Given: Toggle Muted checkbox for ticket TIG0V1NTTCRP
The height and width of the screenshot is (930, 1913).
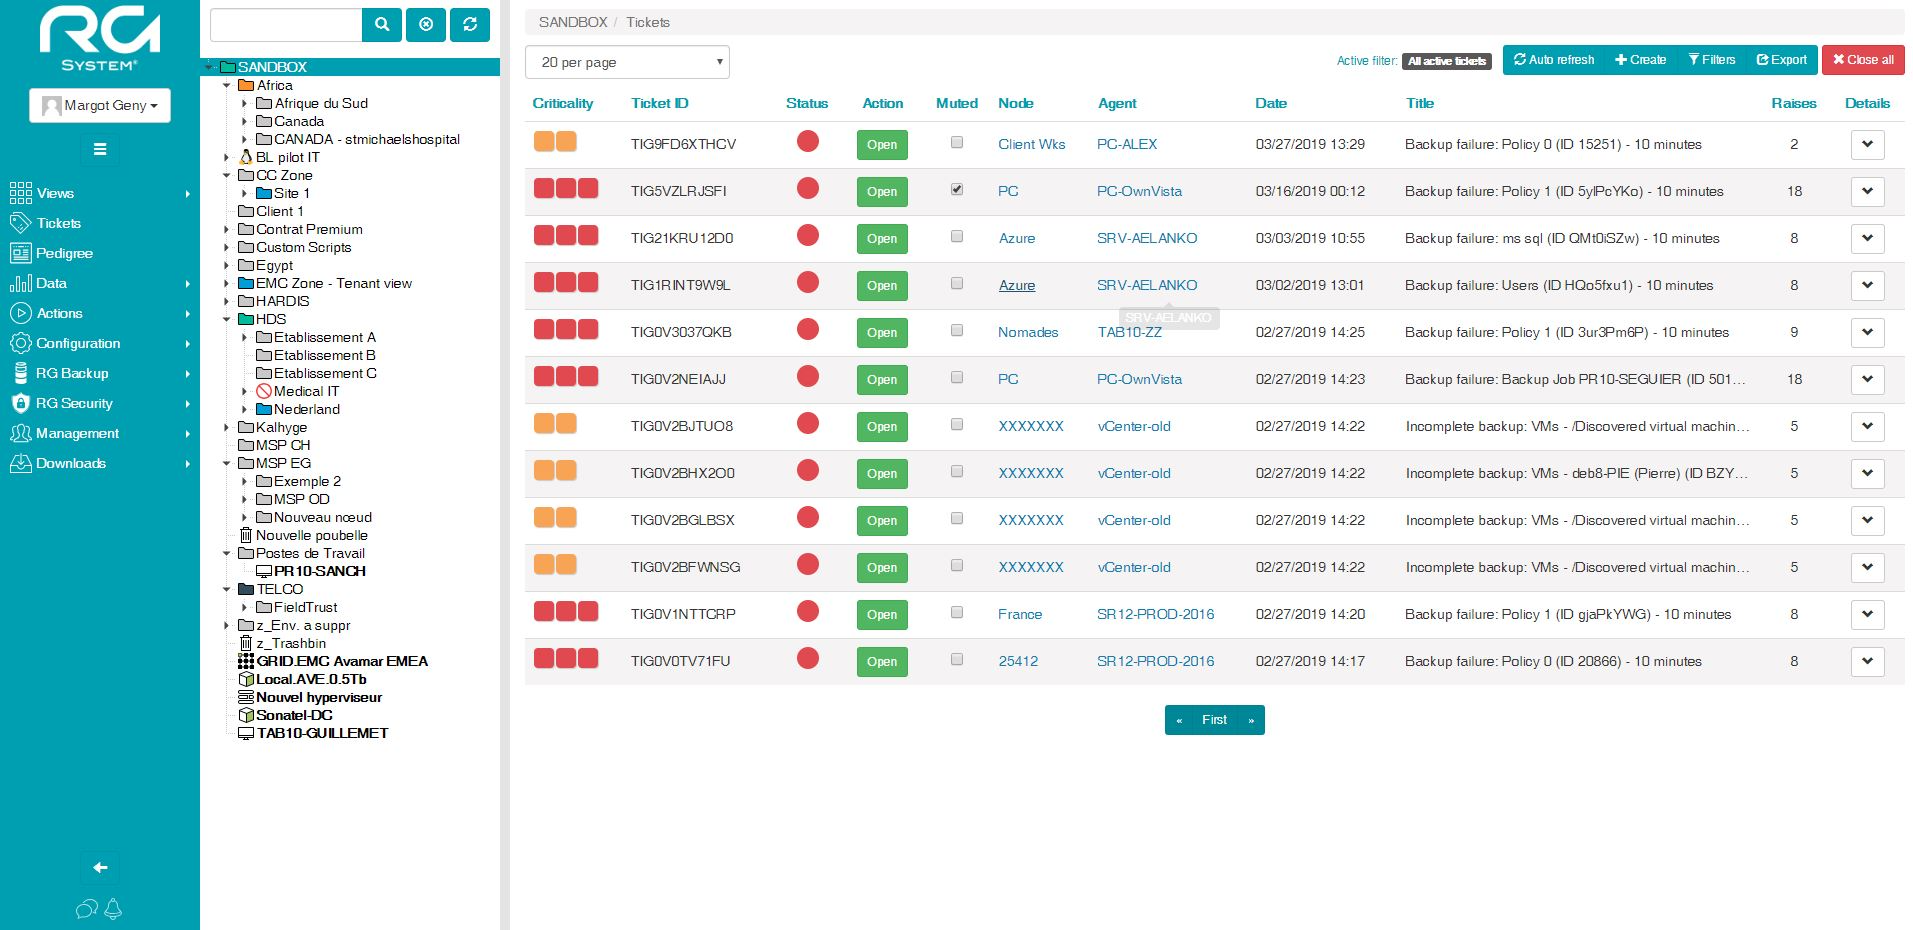Looking at the screenshot, I should (957, 613).
